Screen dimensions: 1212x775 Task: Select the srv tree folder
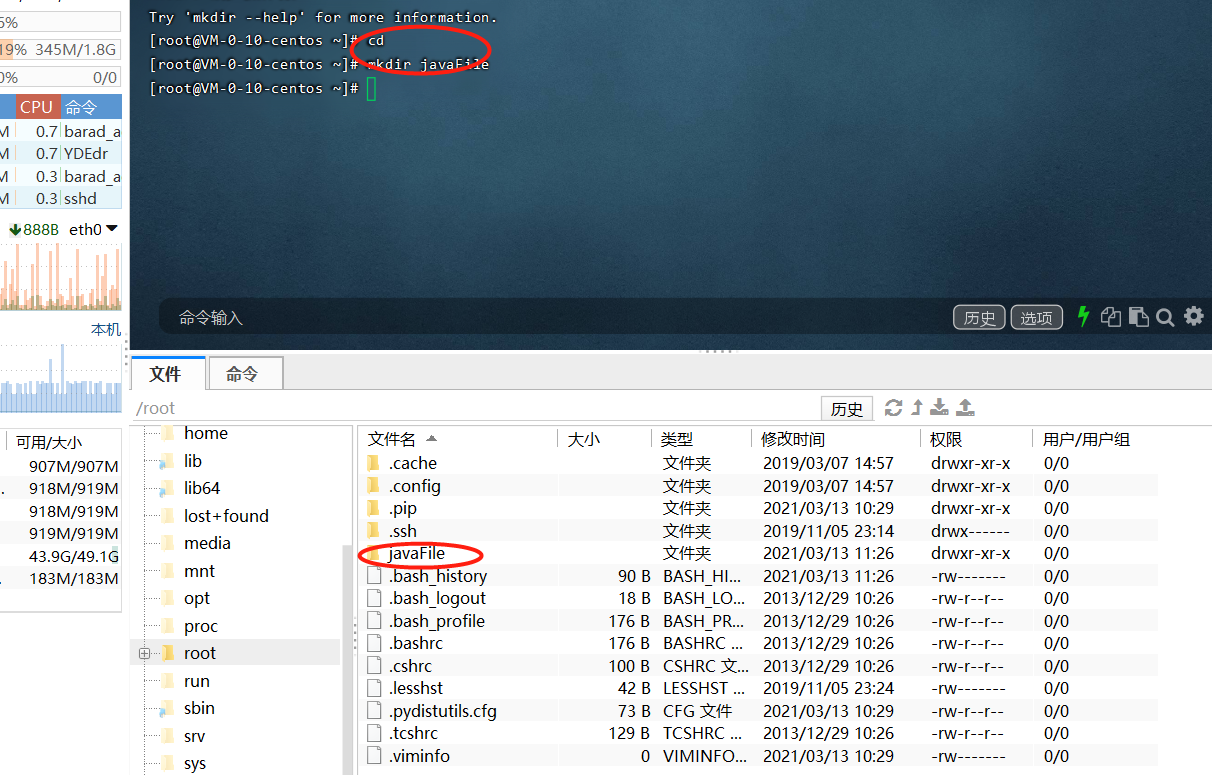coord(195,736)
